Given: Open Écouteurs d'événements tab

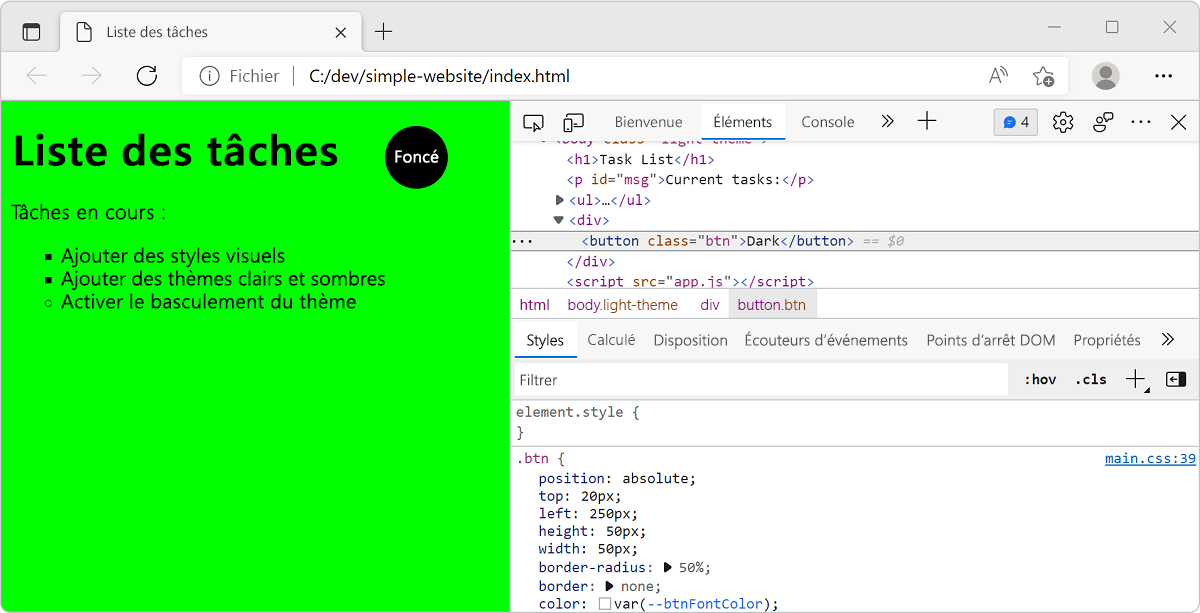Looking at the screenshot, I should click(826, 340).
